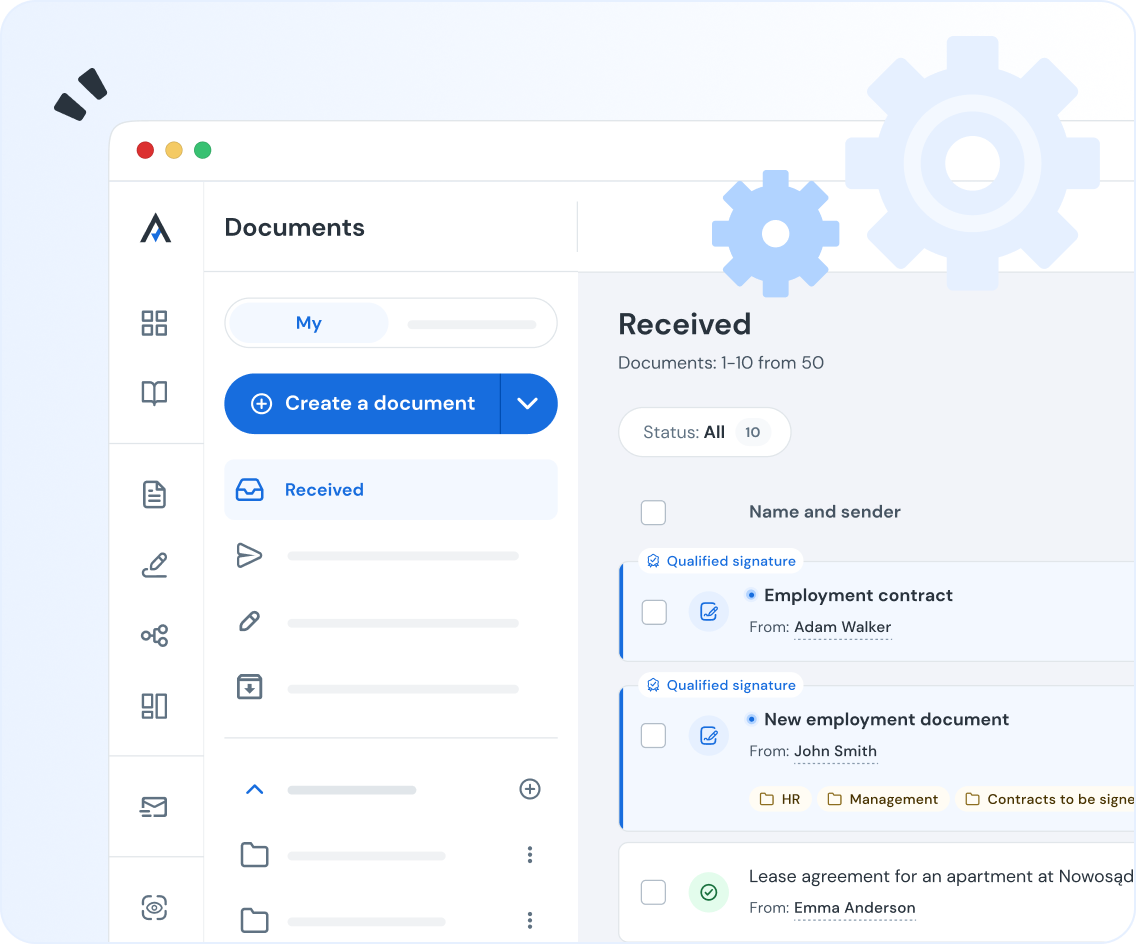The height and width of the screenshot is (944, 1136).
Task: Expand the Create a document dropdown arrow
Action: (528, 404)
